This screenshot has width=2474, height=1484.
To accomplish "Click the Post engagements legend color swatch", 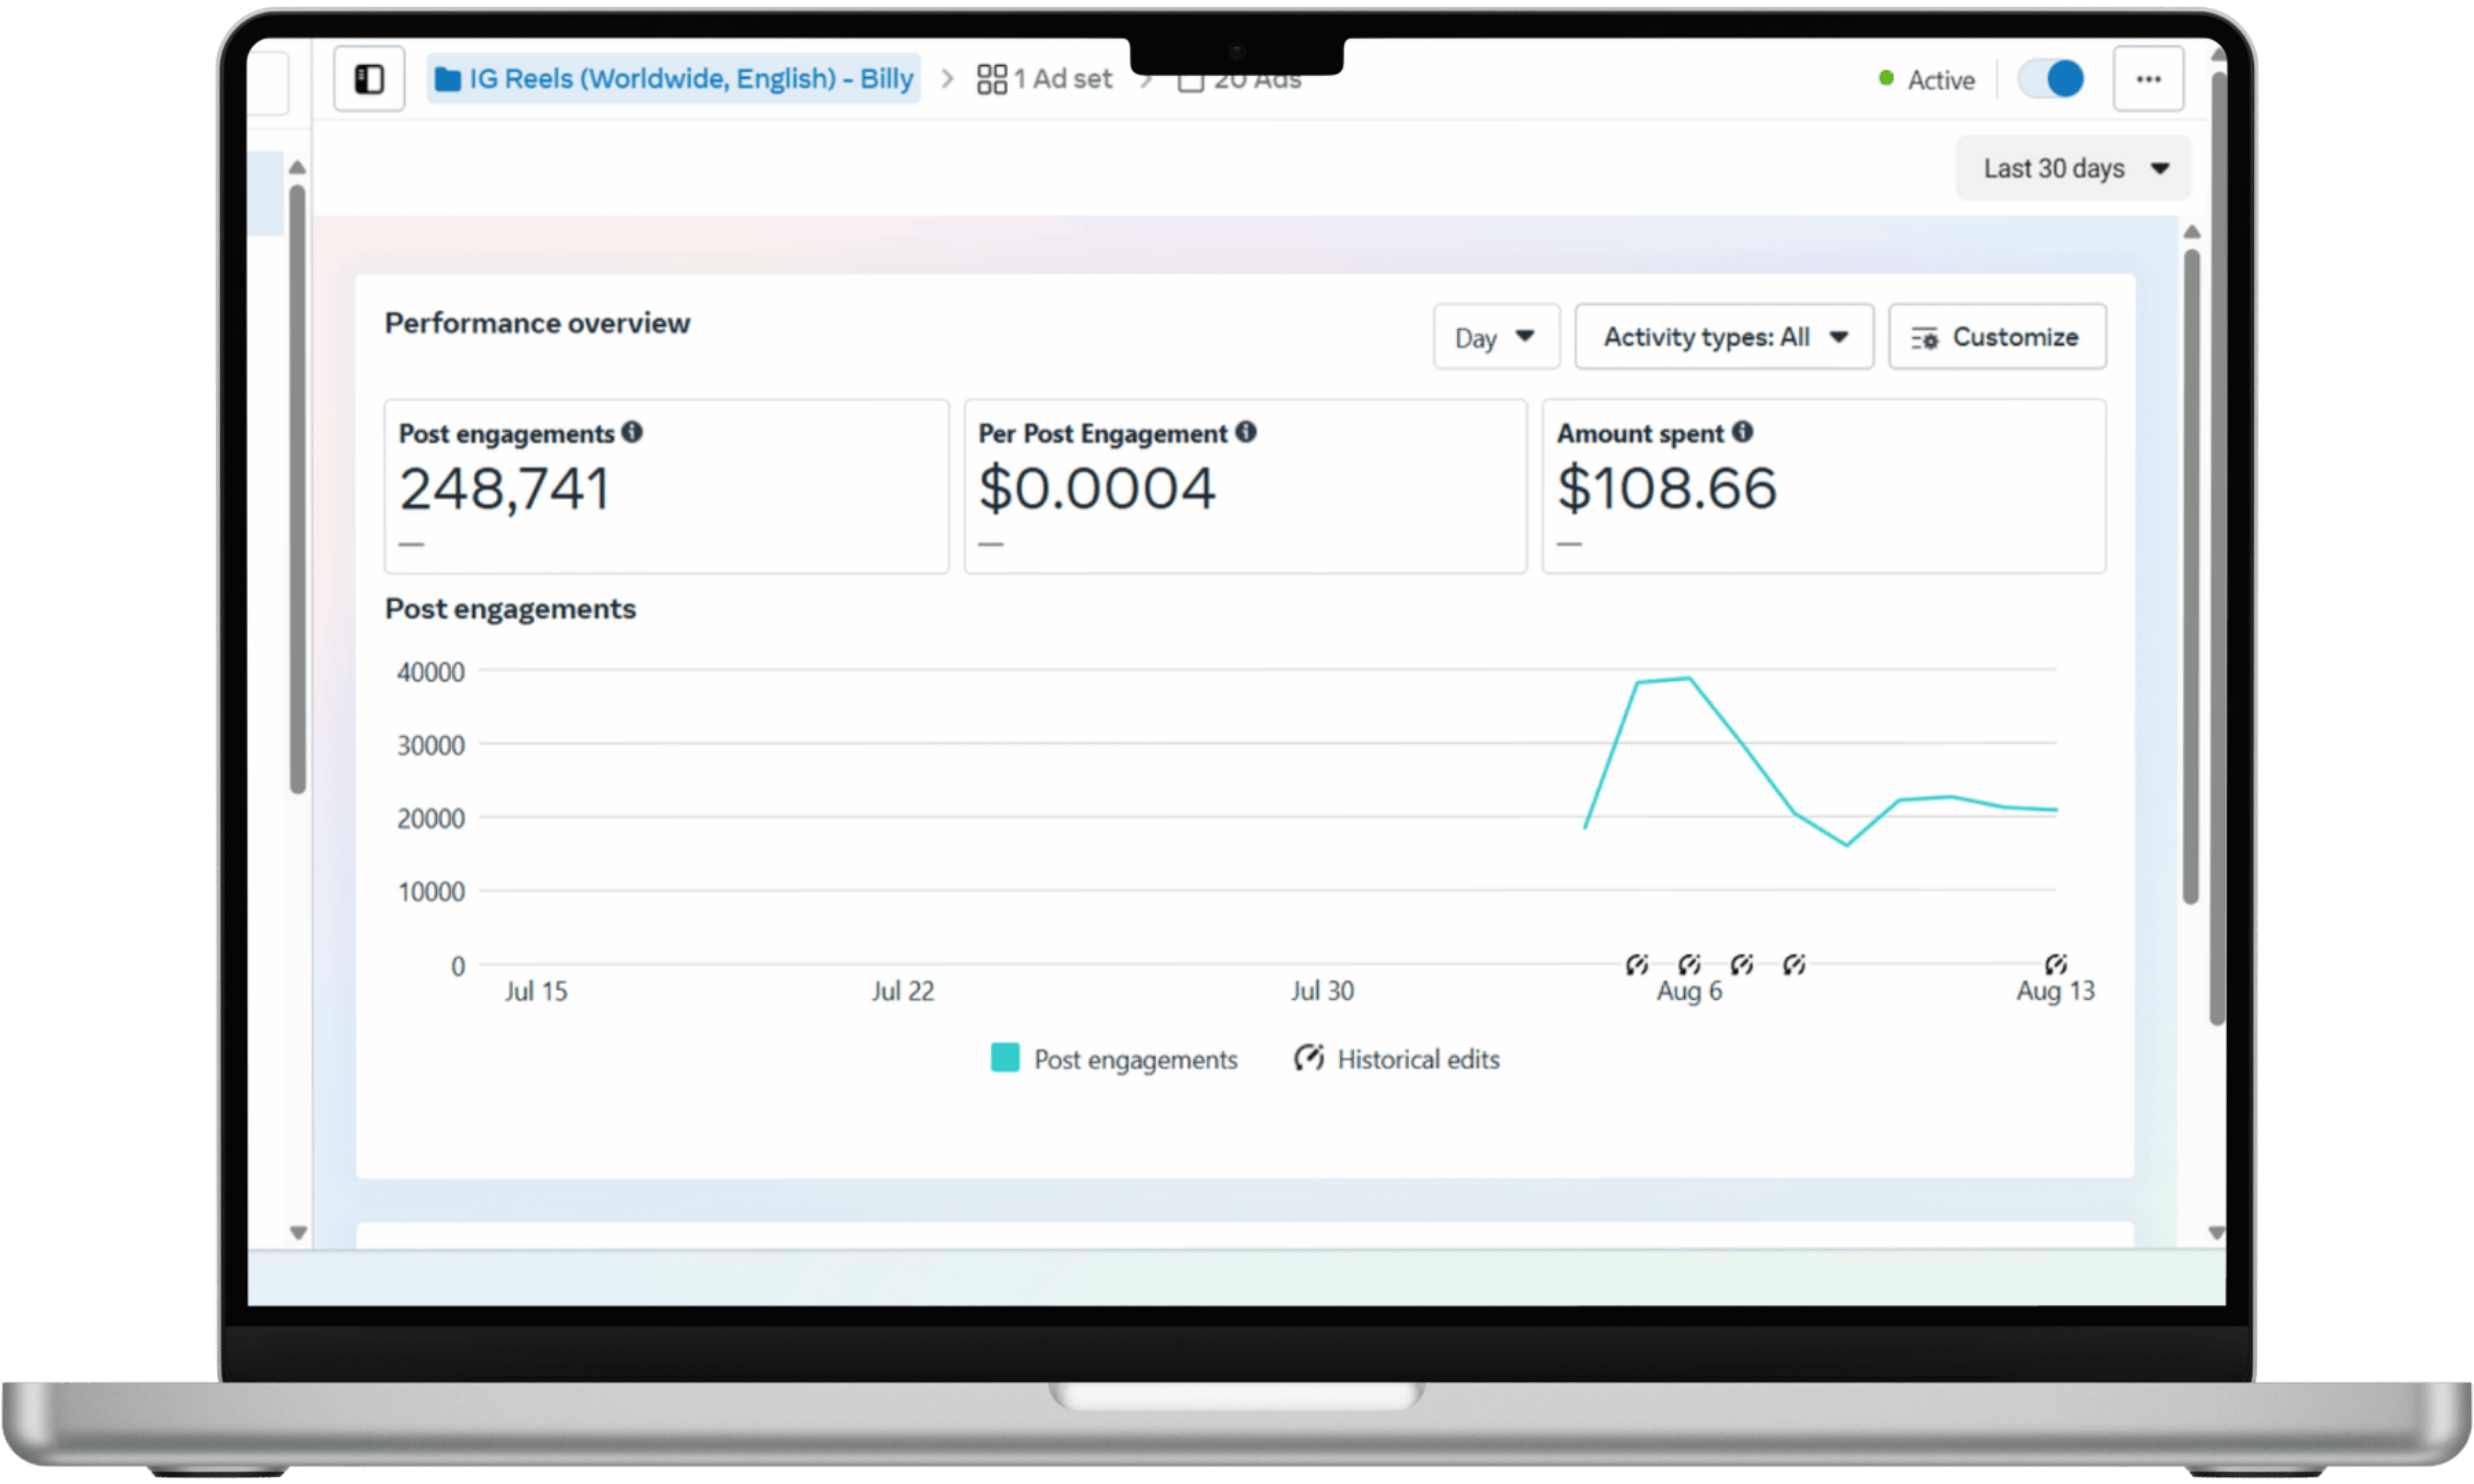I will coord(1005,1058).
